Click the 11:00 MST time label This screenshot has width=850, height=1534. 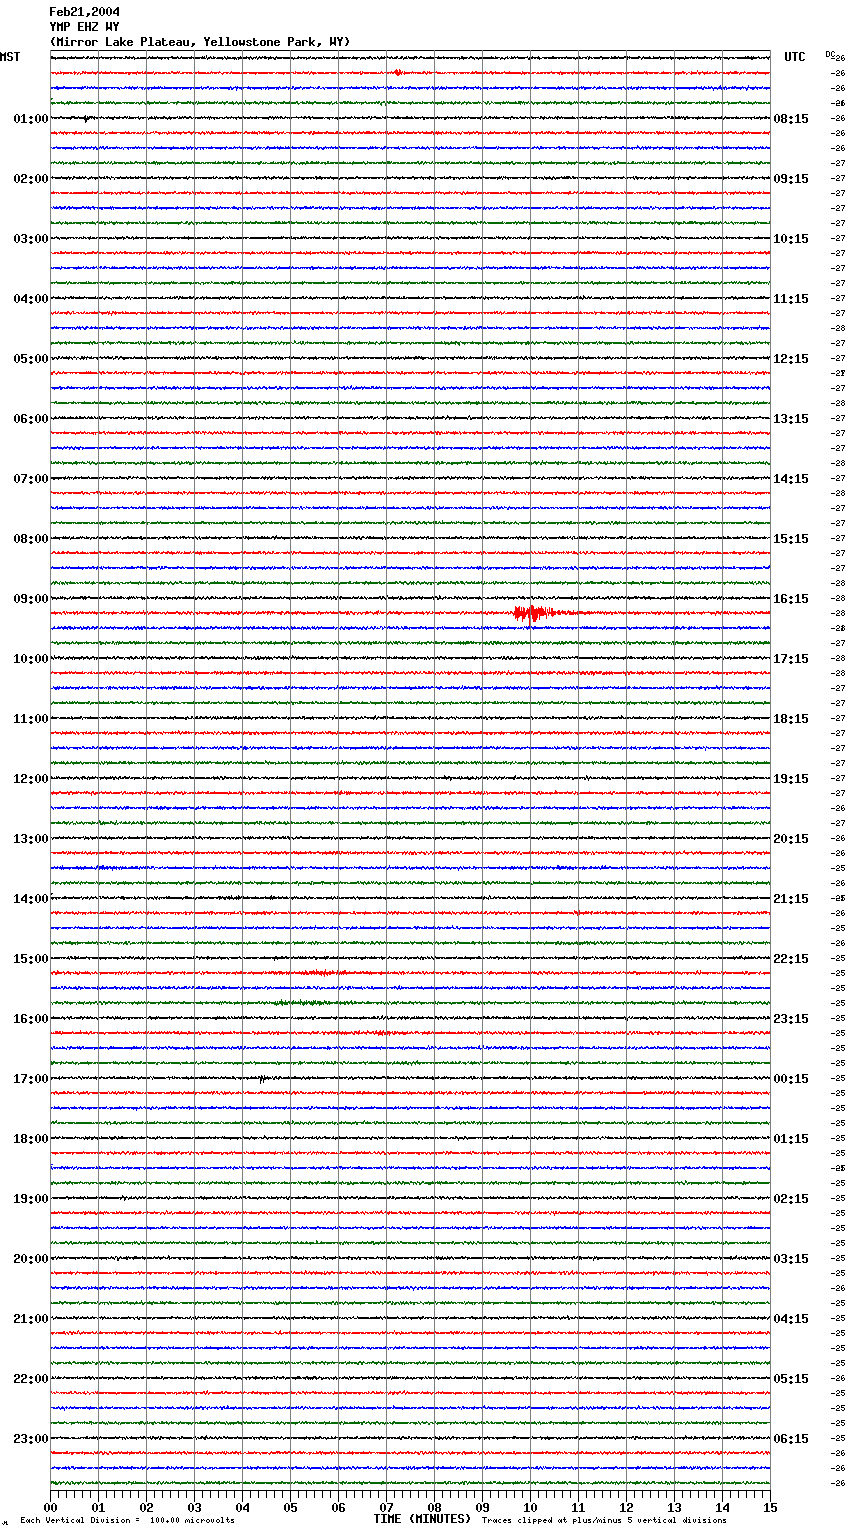[x=31, y=719]
